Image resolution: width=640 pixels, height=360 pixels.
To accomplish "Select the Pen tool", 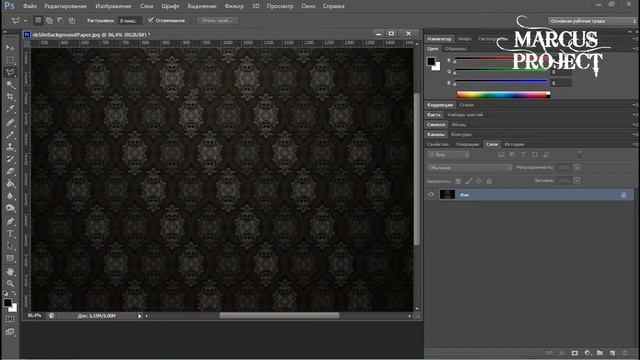I will click(x=10, y=221).
